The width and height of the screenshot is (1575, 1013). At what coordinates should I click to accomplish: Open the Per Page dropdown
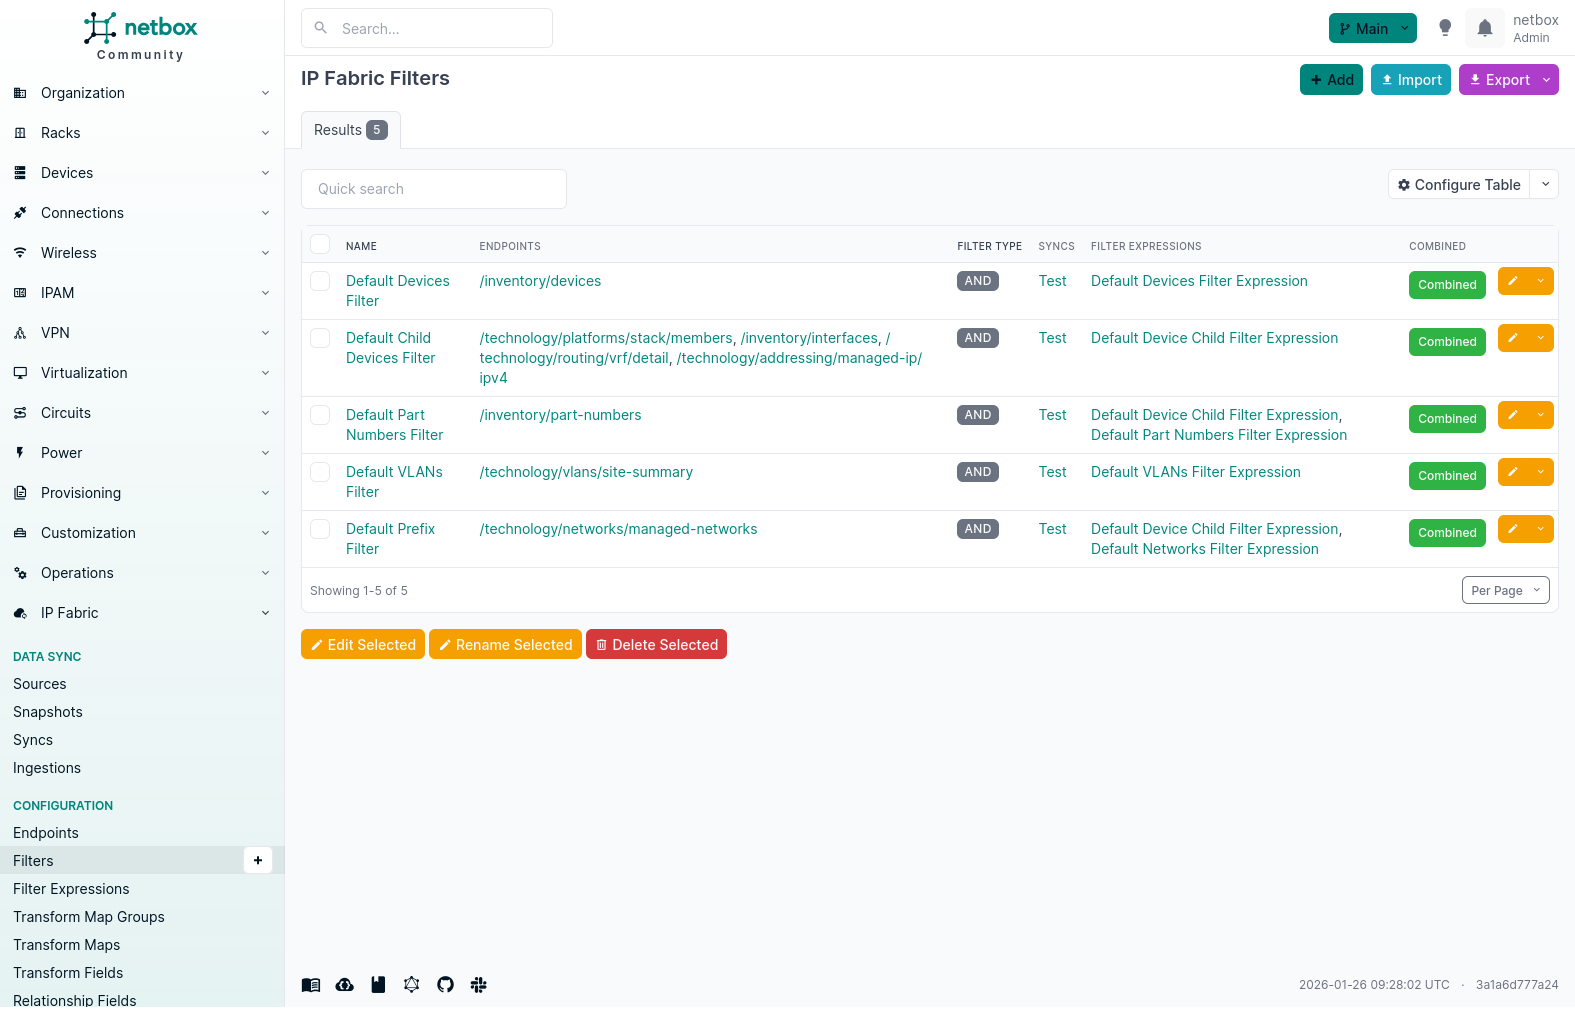pyautogui.click(x=1505, y=590)
